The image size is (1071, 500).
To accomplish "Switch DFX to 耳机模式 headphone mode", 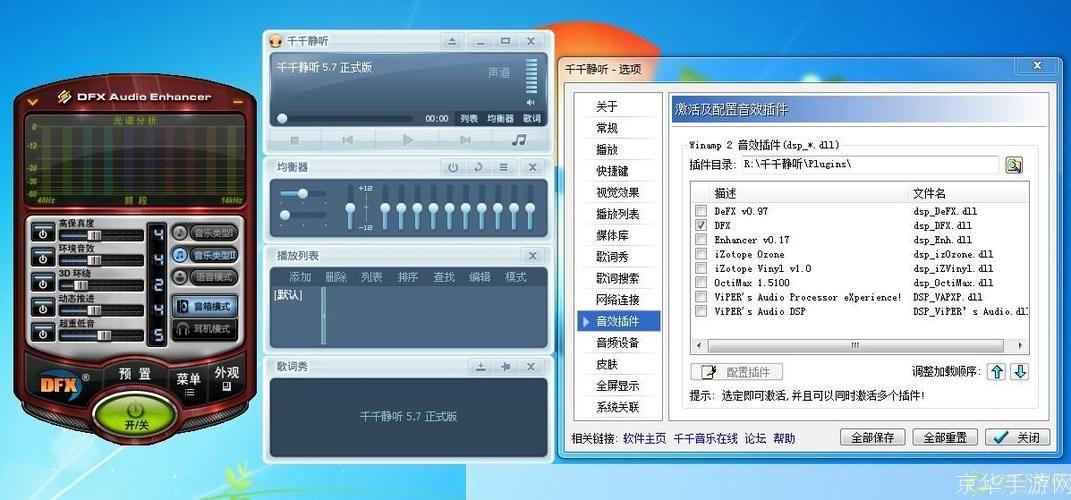I will click(x=205, y=329).
